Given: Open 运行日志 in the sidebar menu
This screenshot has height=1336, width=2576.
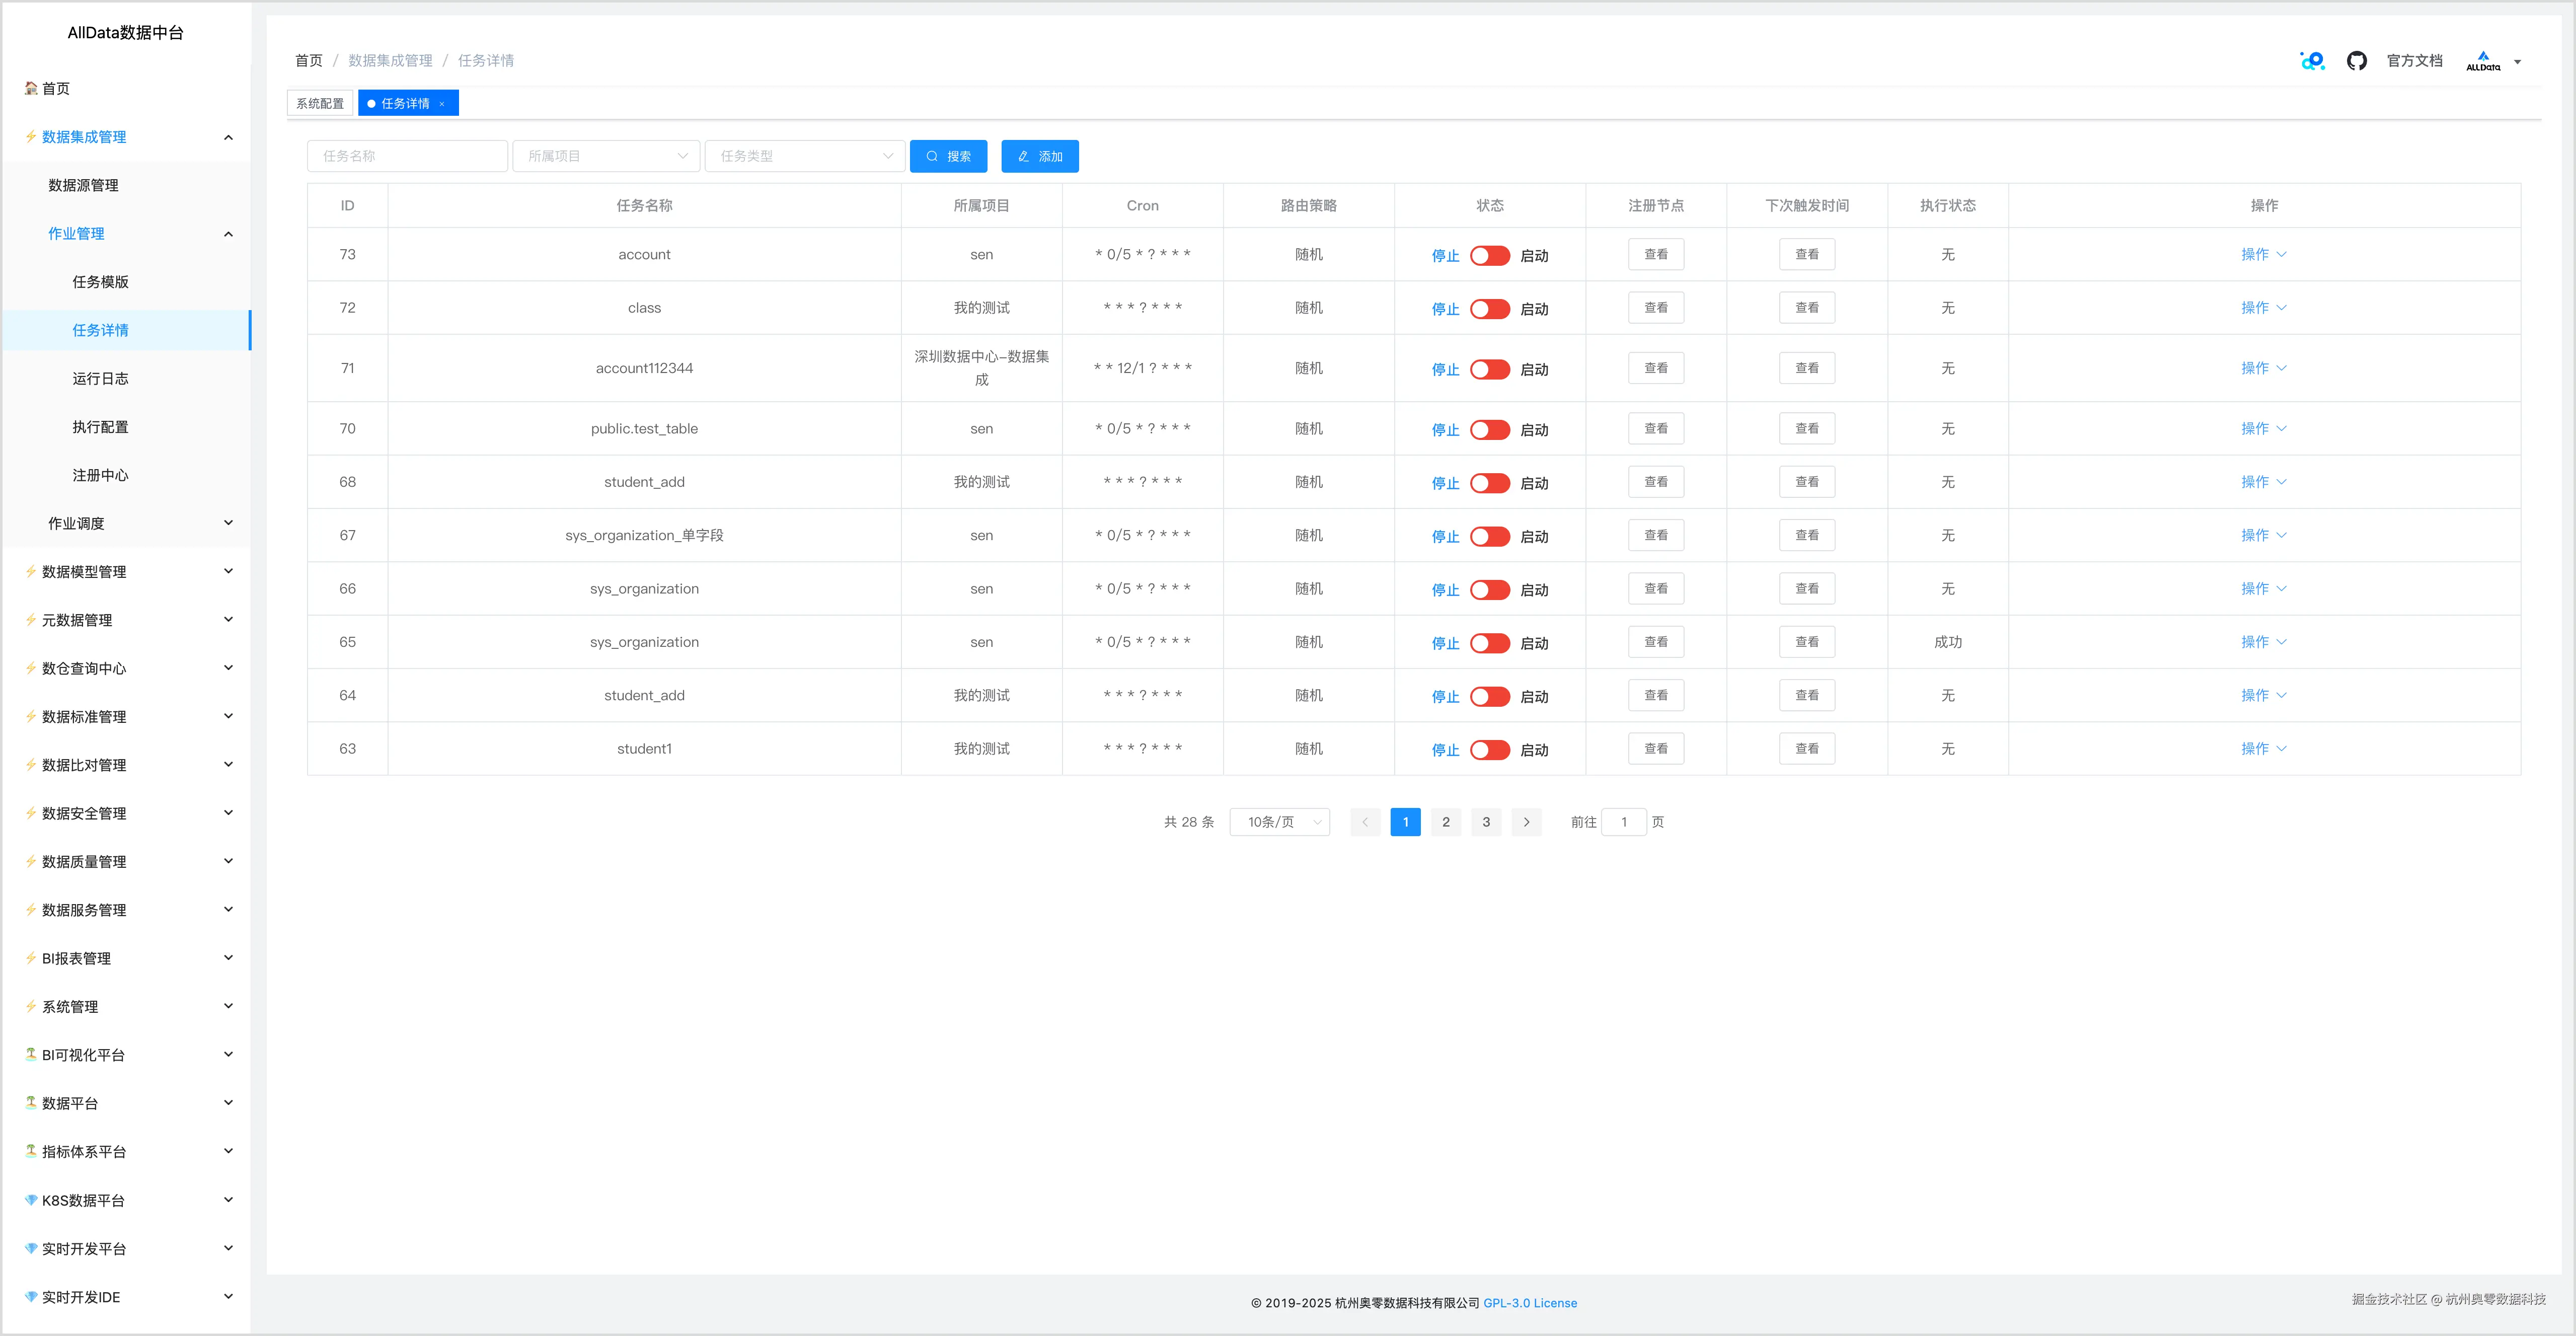Looking at the screenshot, I should click(100, 378).
